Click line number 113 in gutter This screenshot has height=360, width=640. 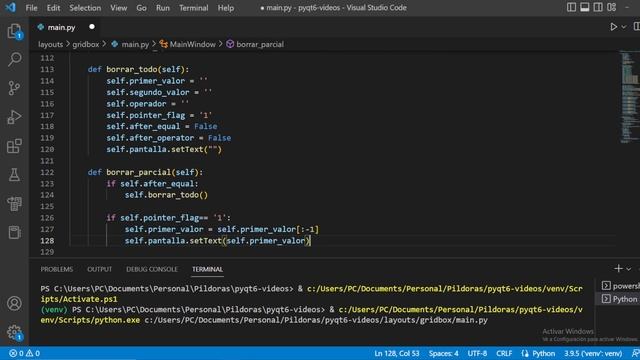click(x=47, y=69)
